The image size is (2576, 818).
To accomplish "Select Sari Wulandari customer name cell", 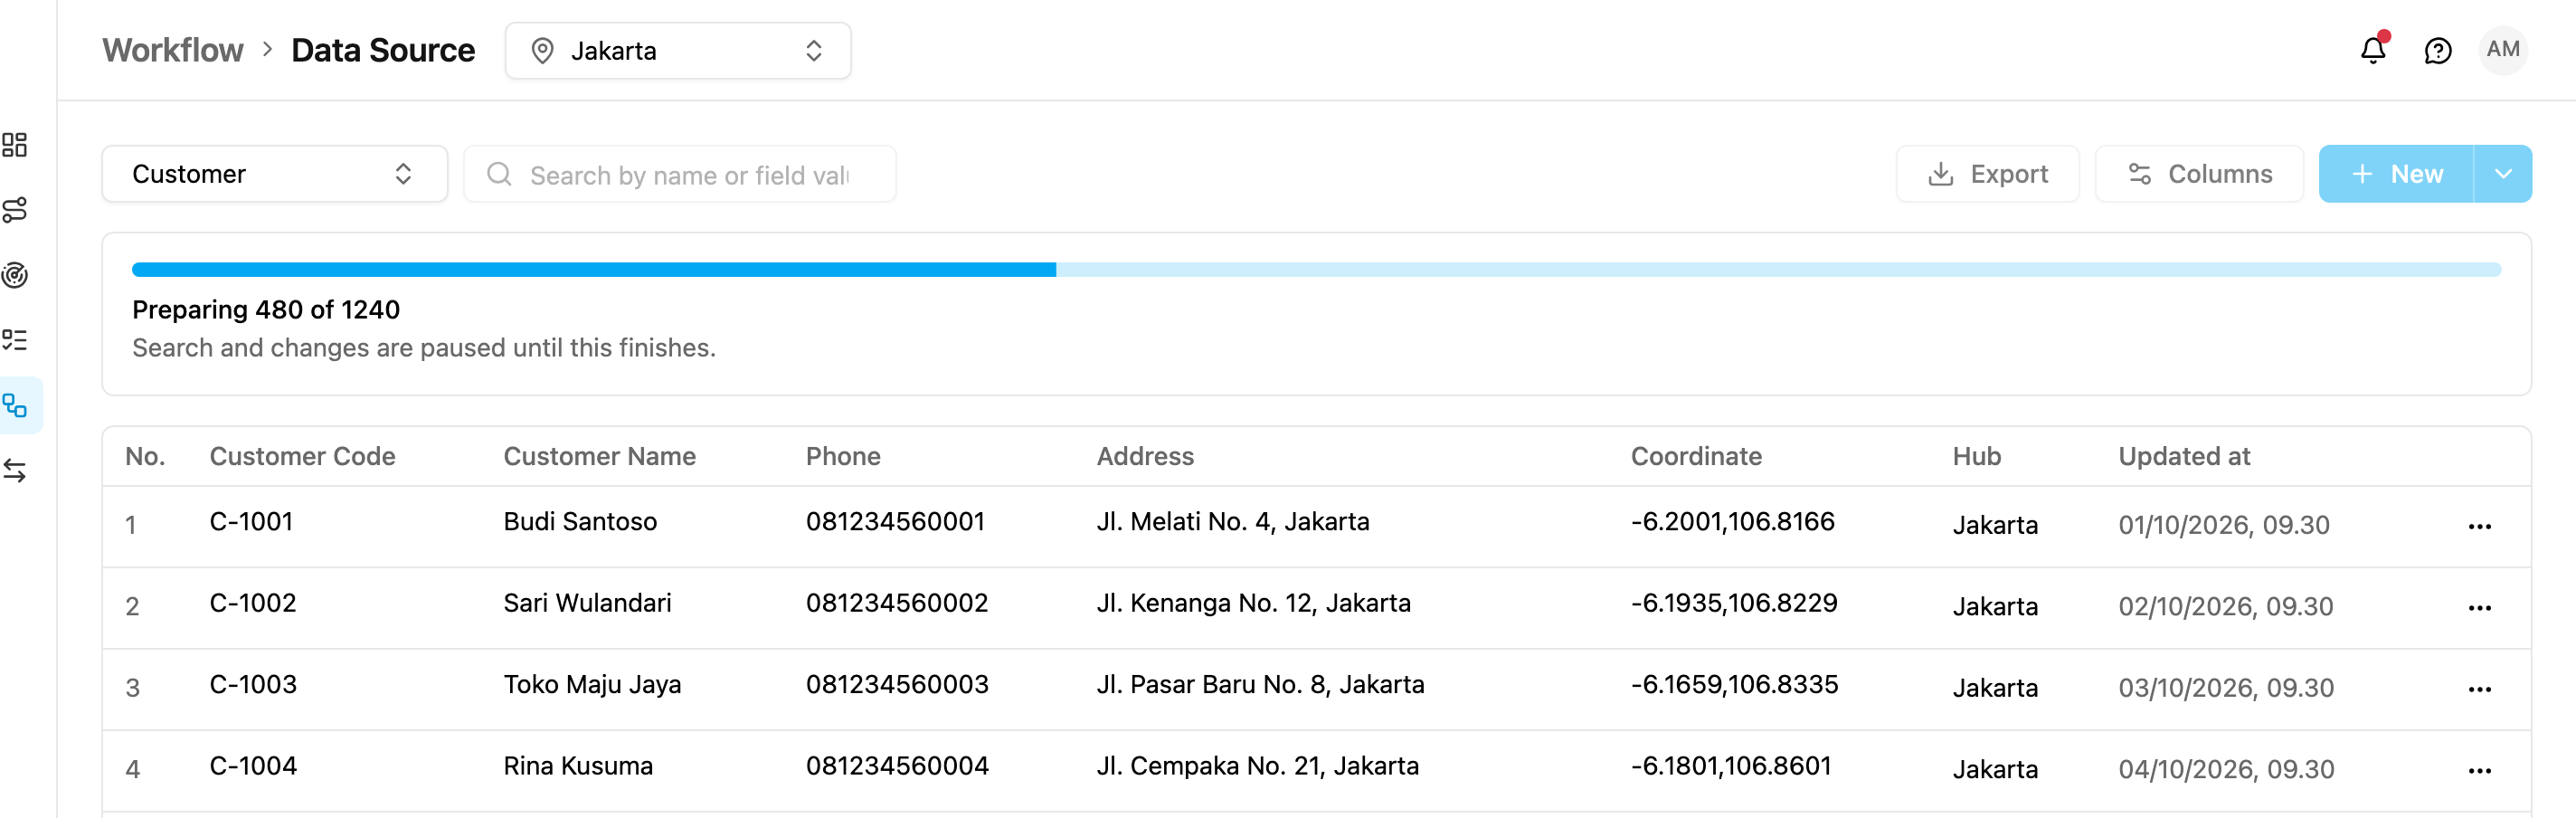I will (x=587, y=603).
